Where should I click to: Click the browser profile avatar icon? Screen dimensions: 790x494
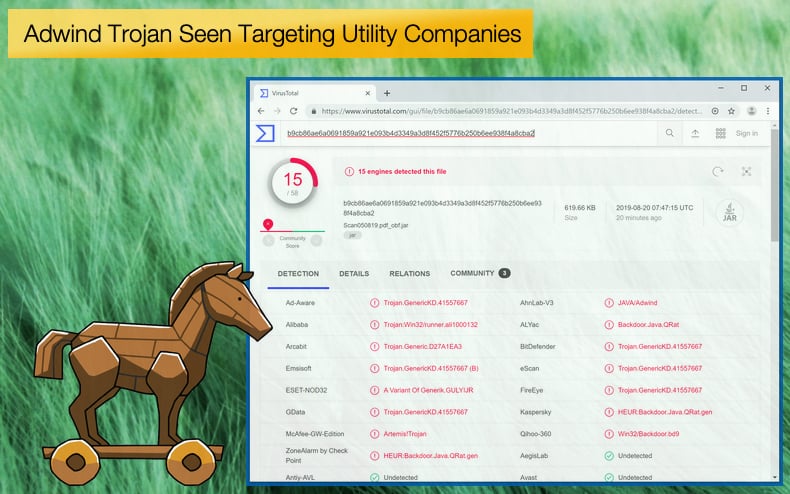(751, 111)
